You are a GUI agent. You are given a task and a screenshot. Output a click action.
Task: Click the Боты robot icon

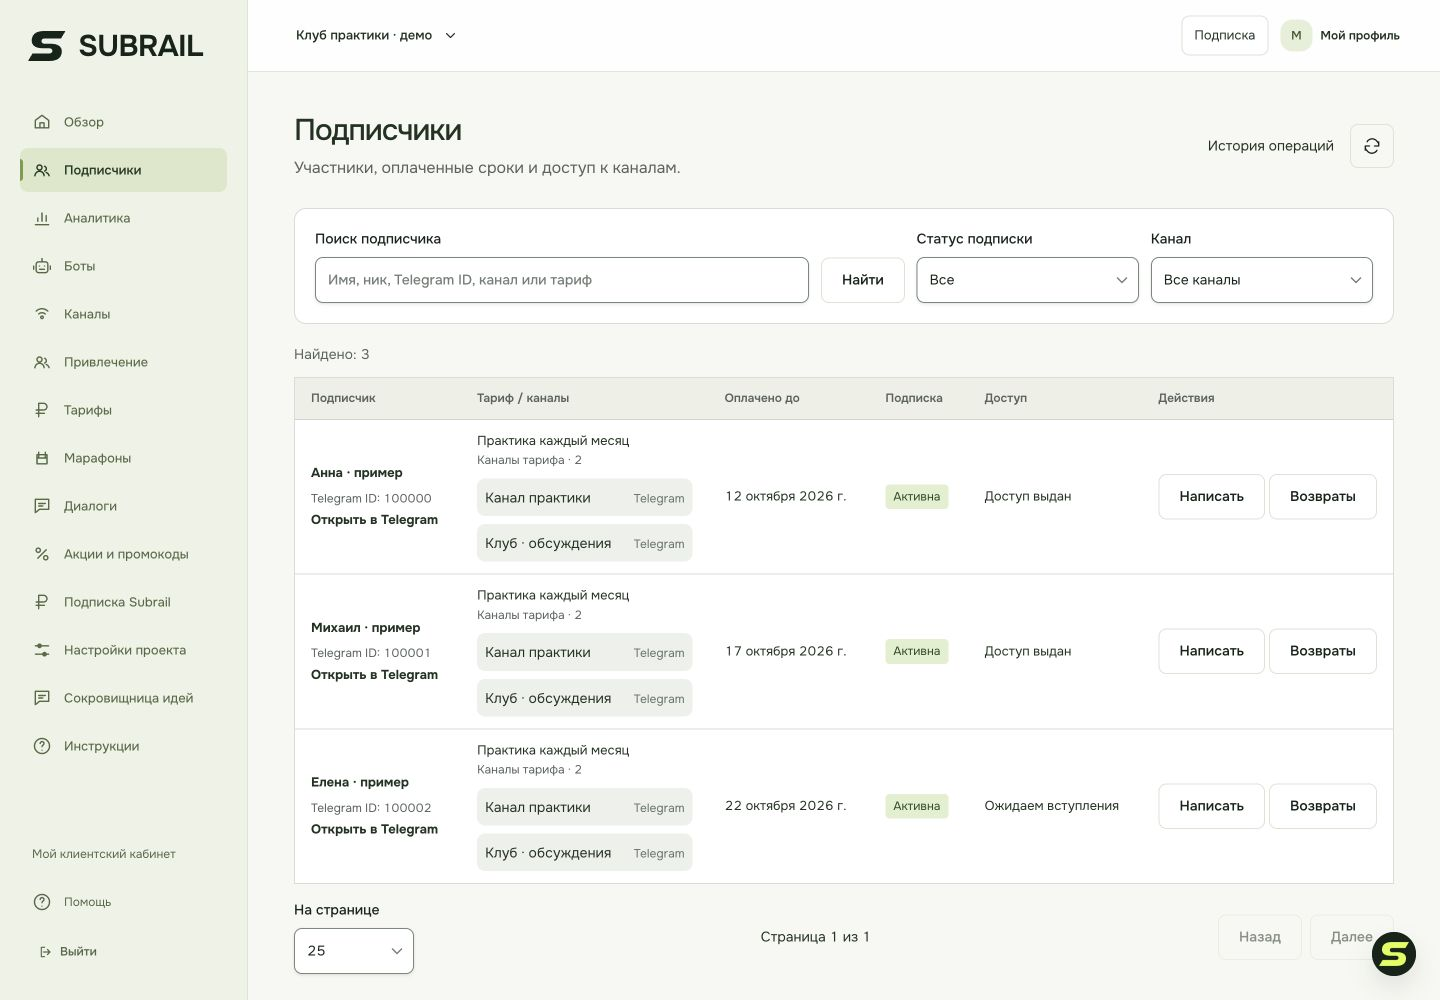pos(42,266)
